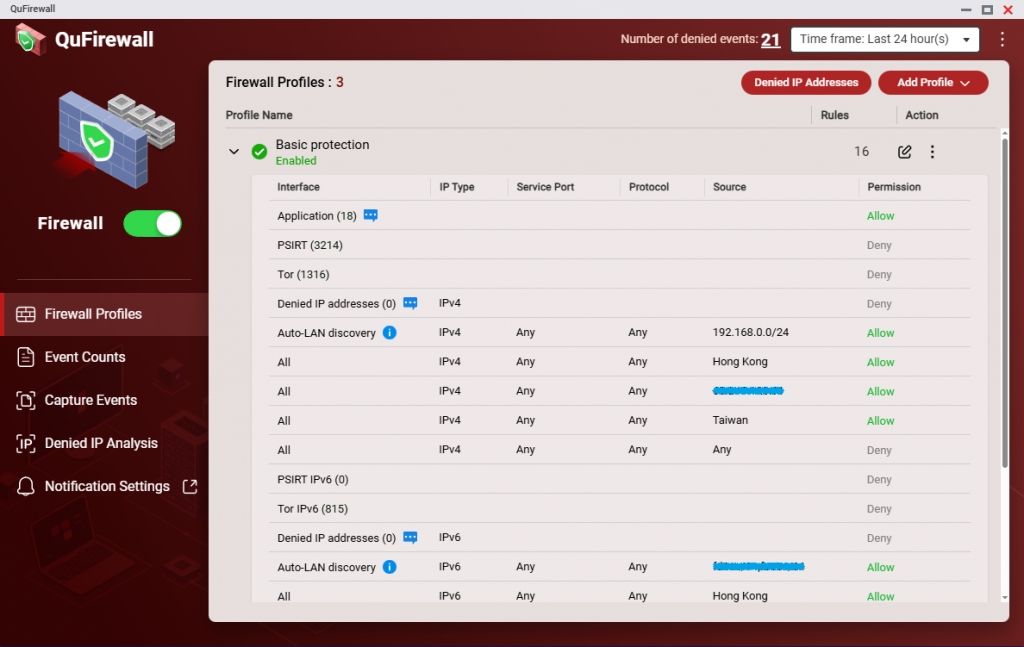Click the Taiwan source cell

(730, 420)
